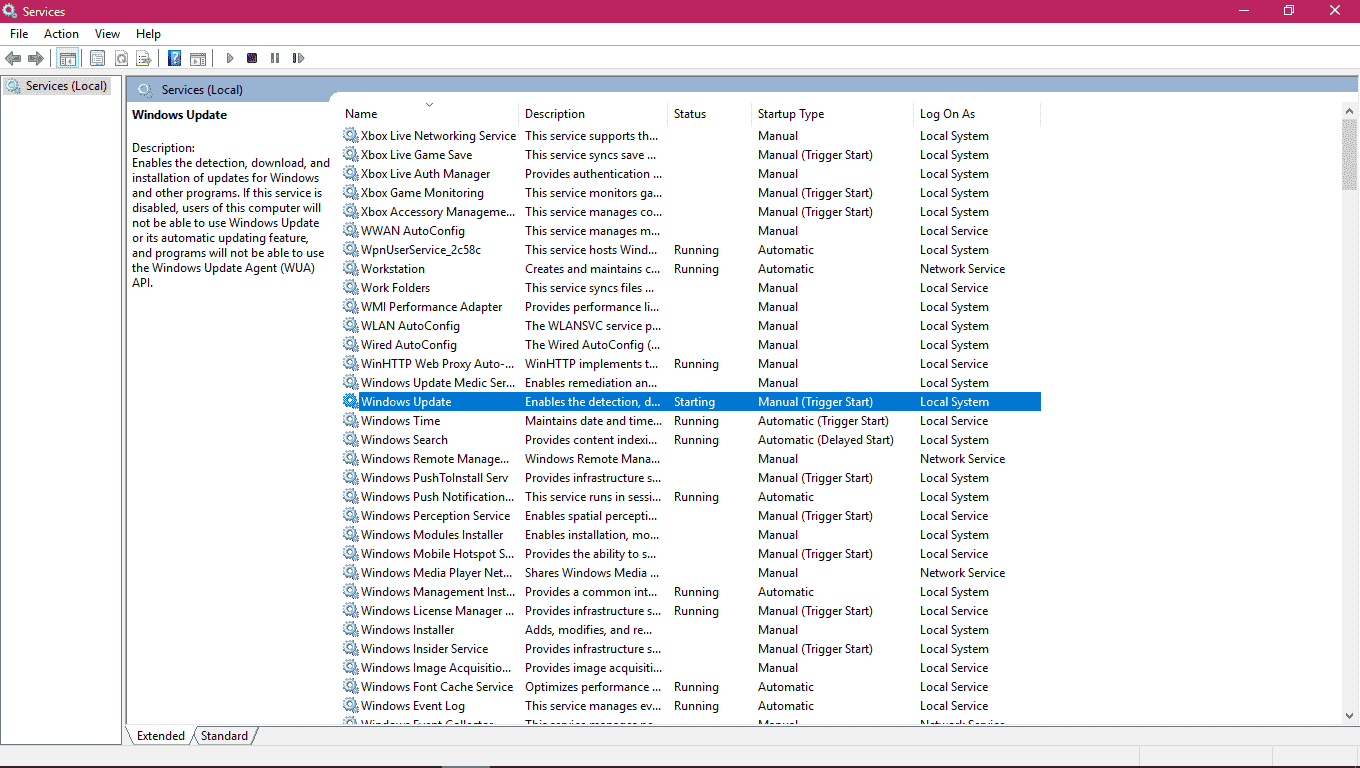Select the Windows Media Player Net service
The image size is (1360, 768).
click(x=691, y=573)
